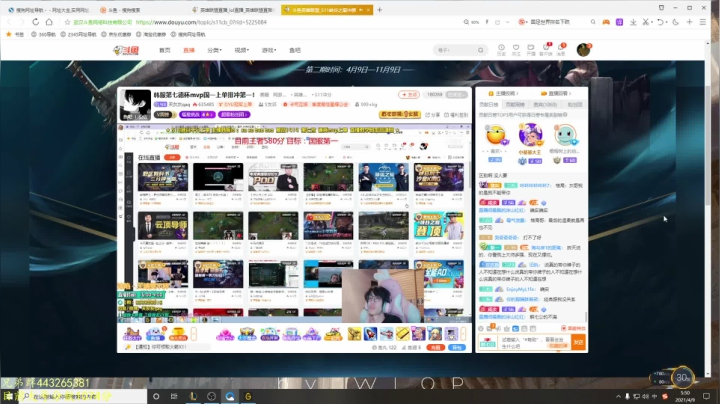Click the chat message input field

click(x=535, y=342)
